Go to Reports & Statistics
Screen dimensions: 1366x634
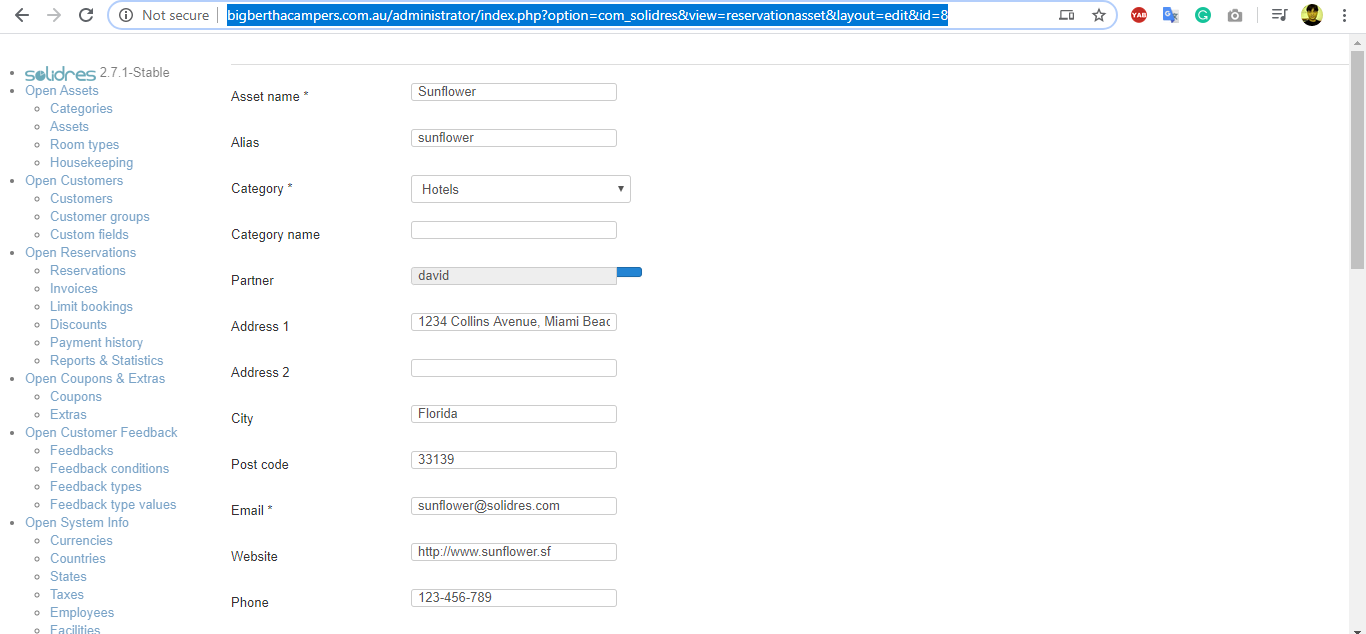tap(106, 360)
